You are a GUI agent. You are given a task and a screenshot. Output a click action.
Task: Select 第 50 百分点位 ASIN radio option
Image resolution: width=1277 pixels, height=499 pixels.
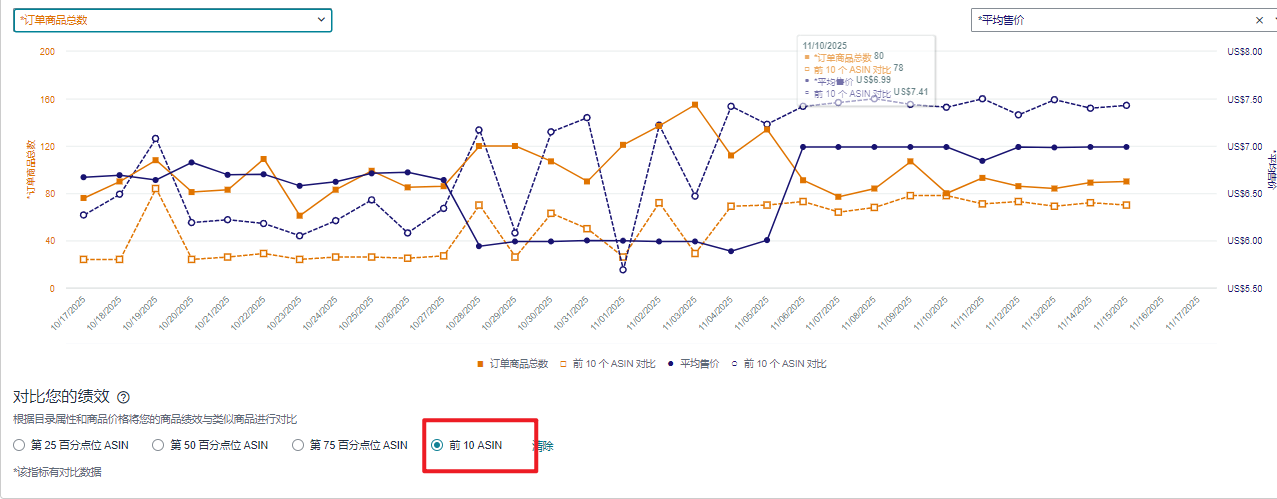pyautogui.click(x=158, y=445)
